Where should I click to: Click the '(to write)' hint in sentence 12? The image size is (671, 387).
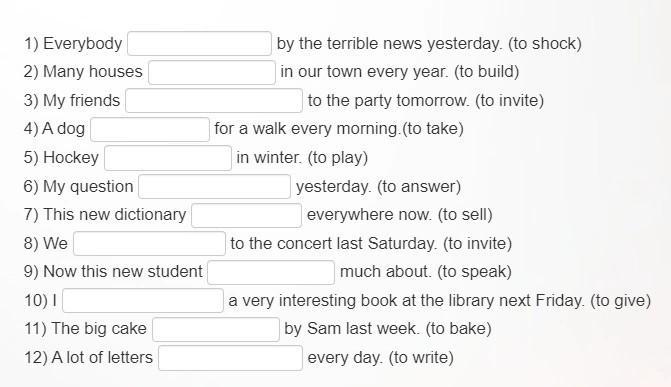coord(421,357)
